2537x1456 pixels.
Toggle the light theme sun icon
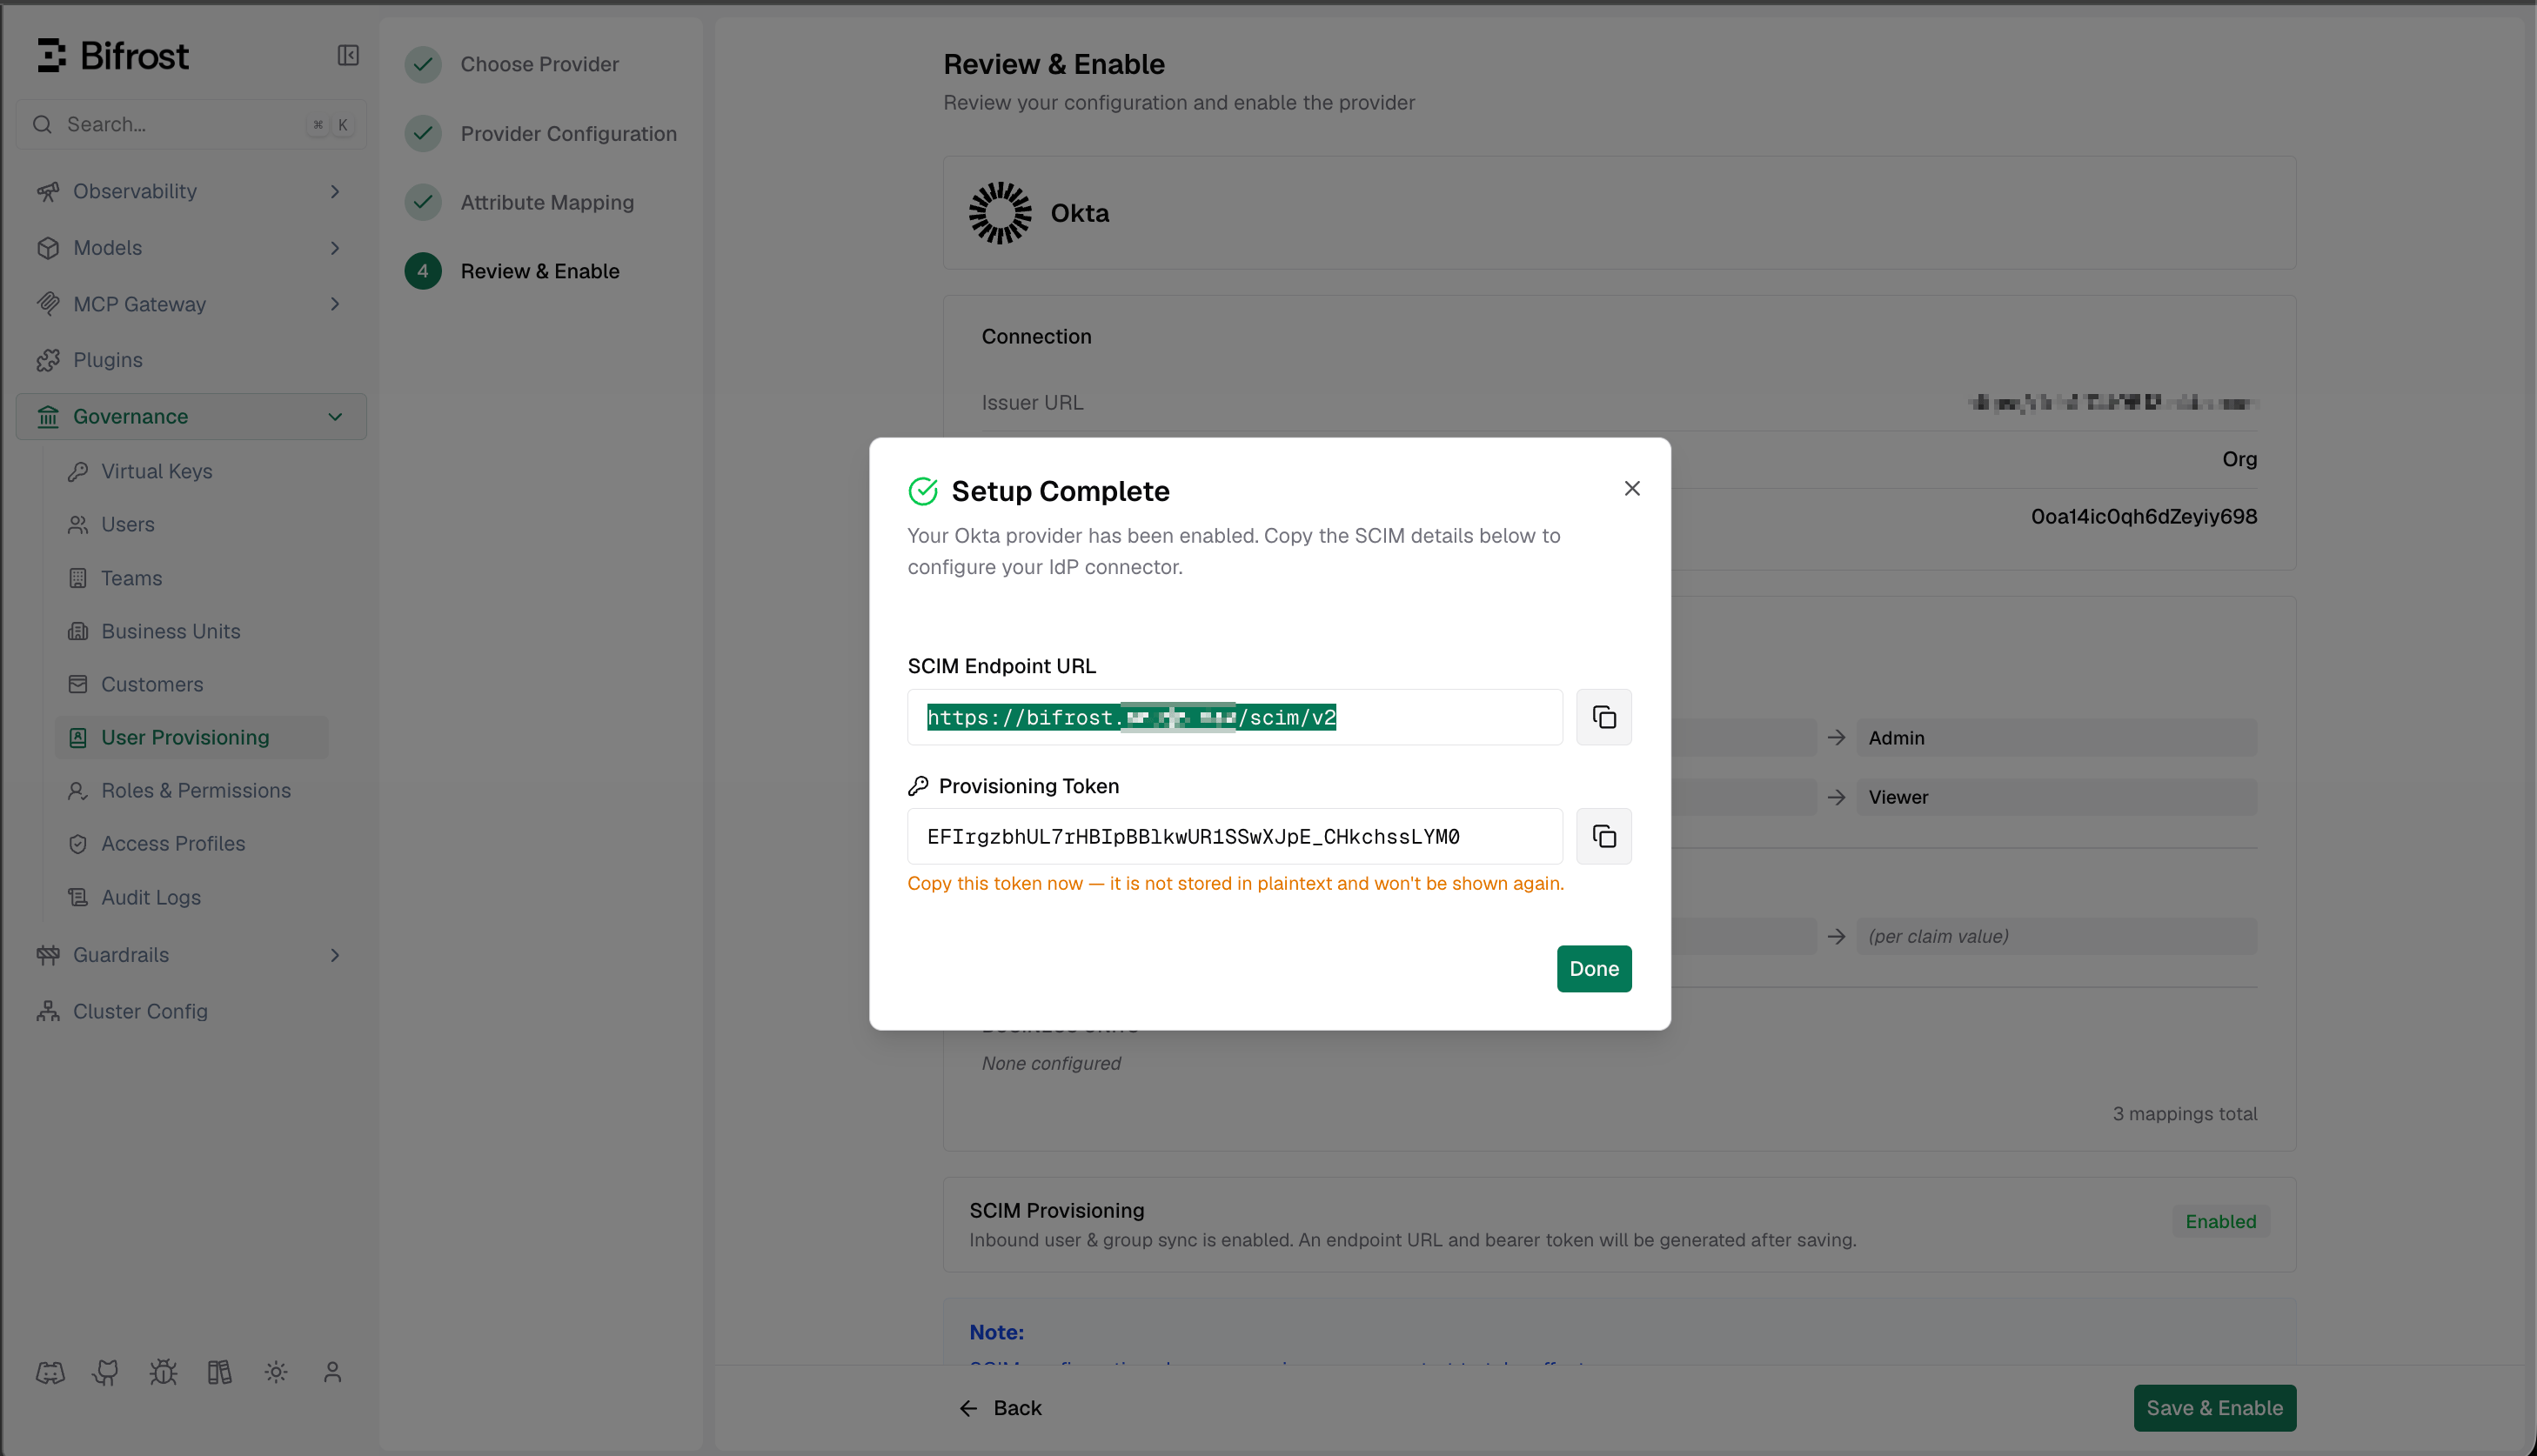276,1372
